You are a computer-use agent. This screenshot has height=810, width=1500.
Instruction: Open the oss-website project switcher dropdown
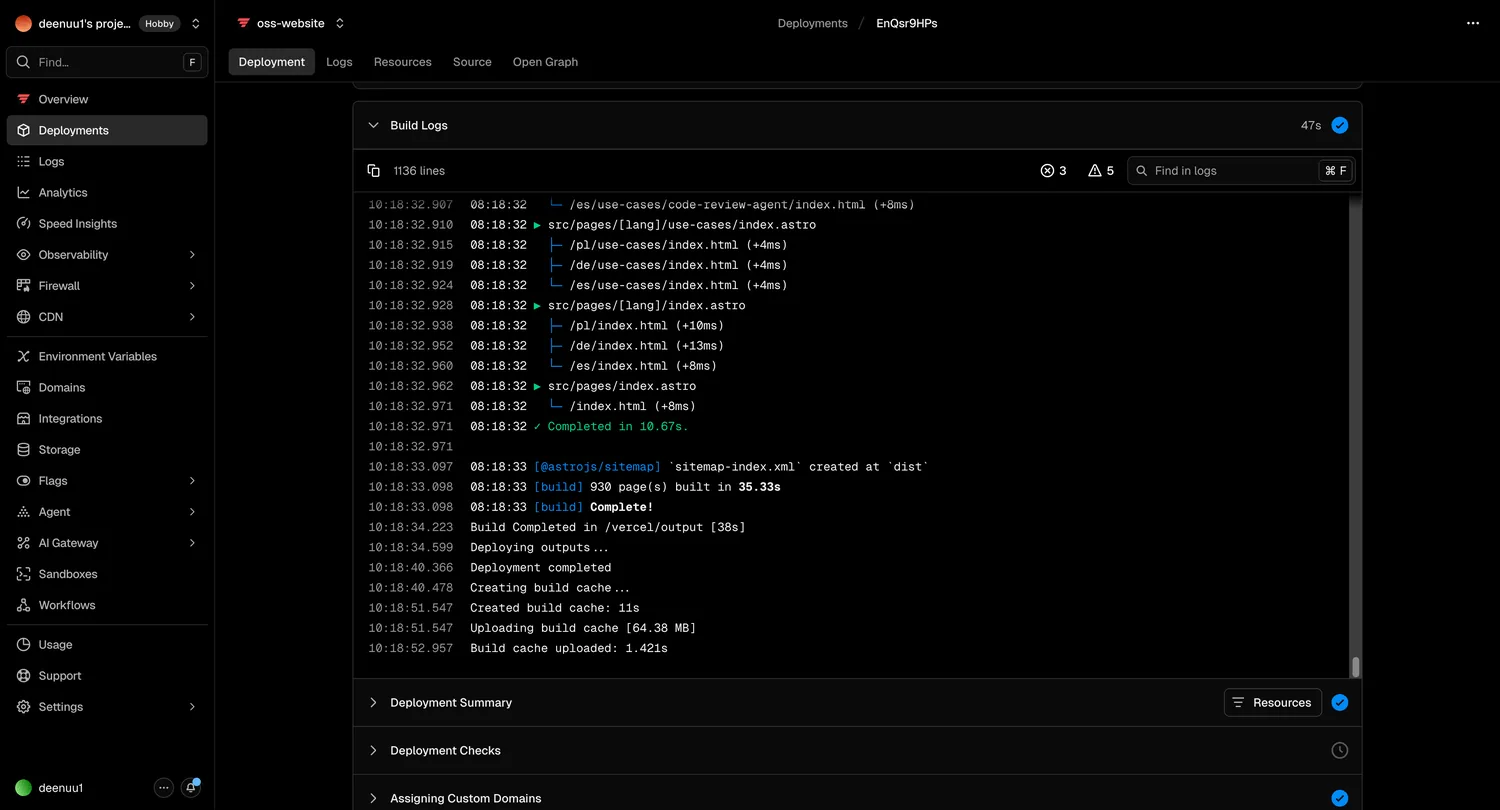pos(340,22)
